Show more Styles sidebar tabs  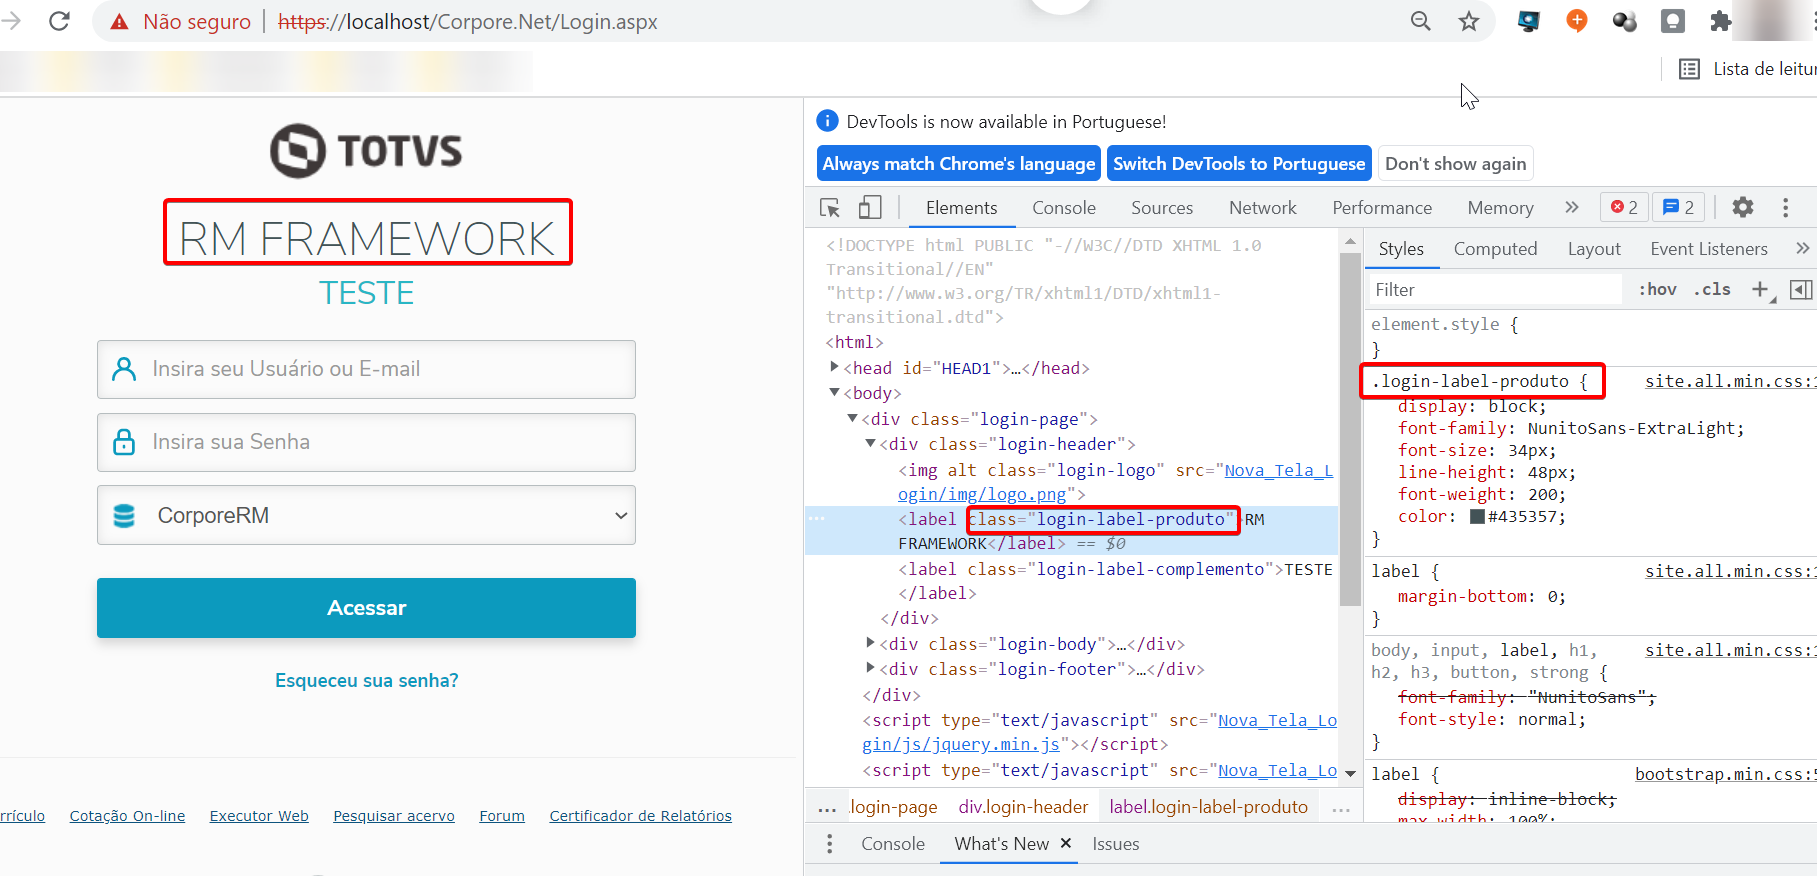[1802, 248]
